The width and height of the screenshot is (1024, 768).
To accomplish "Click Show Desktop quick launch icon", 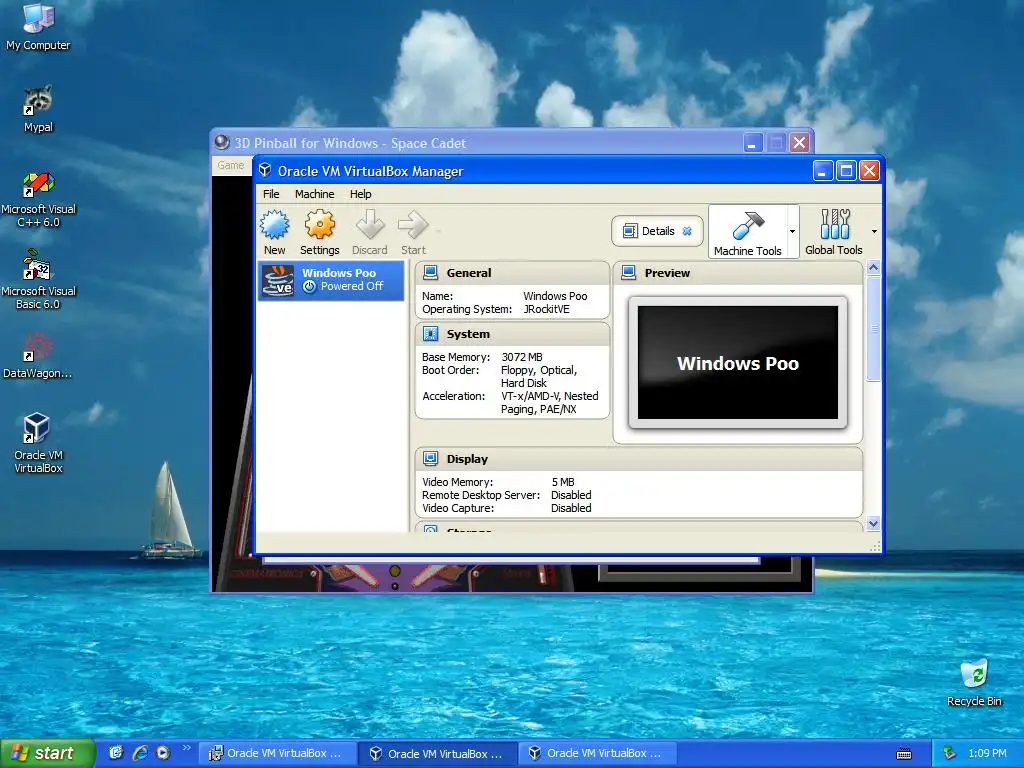I will (116, 753).
